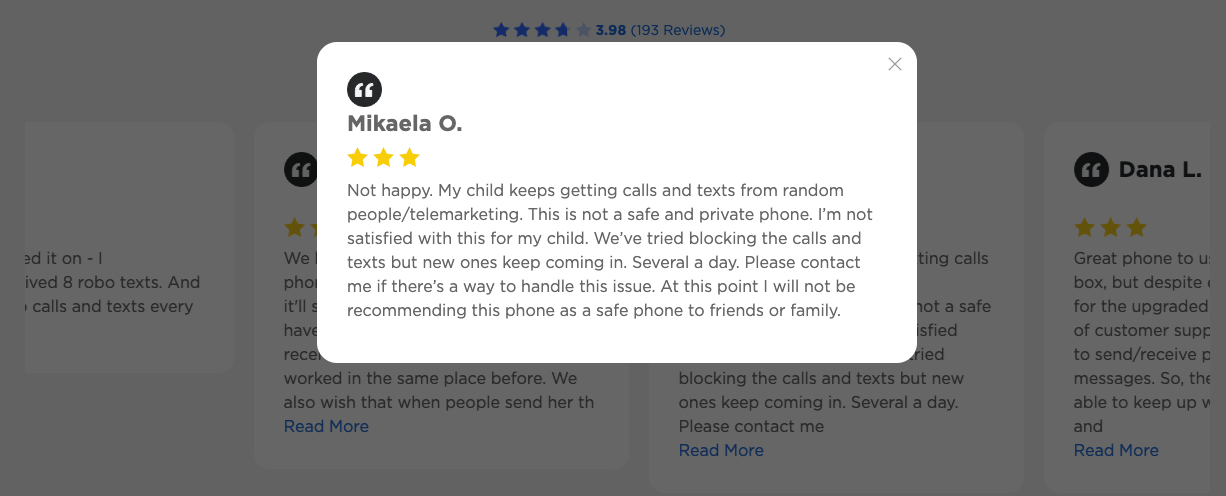Open the (193 Reviews) link
Viewport: 1226px width, 496px height.
[677, 30]
